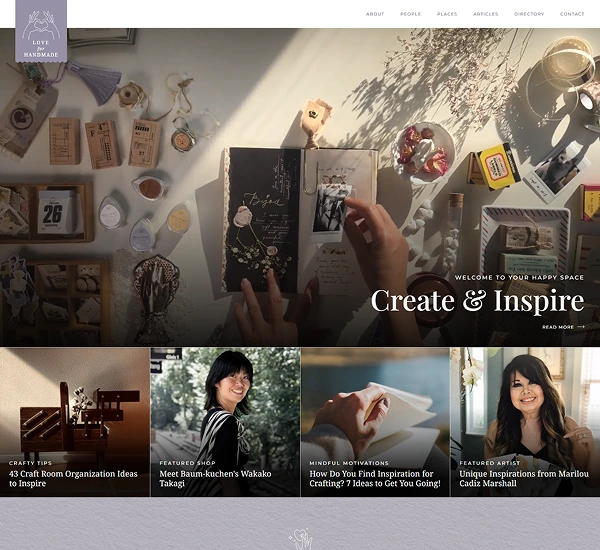Open the About menu item
The height and width of the screenshot is (550, 600).
(375, 14)
